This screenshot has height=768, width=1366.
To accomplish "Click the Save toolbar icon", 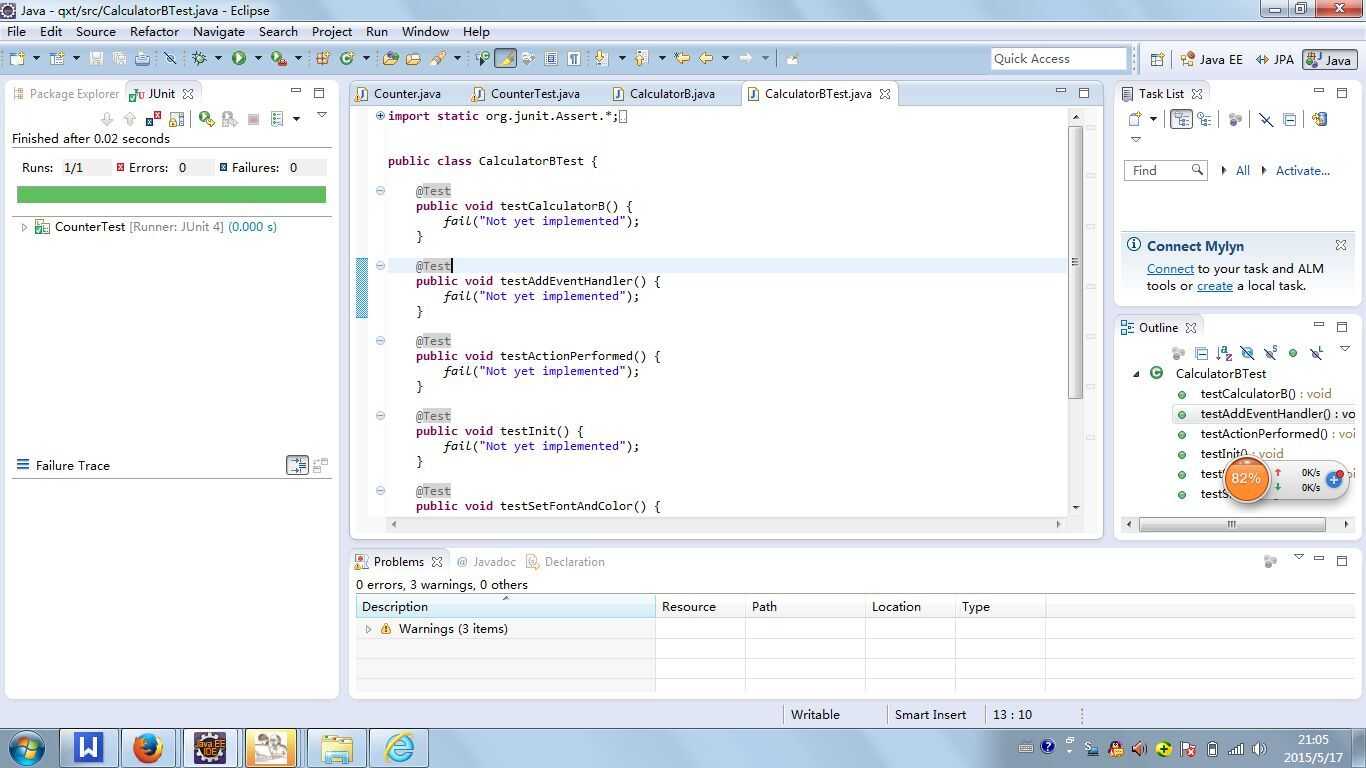I will coord(96,58).
